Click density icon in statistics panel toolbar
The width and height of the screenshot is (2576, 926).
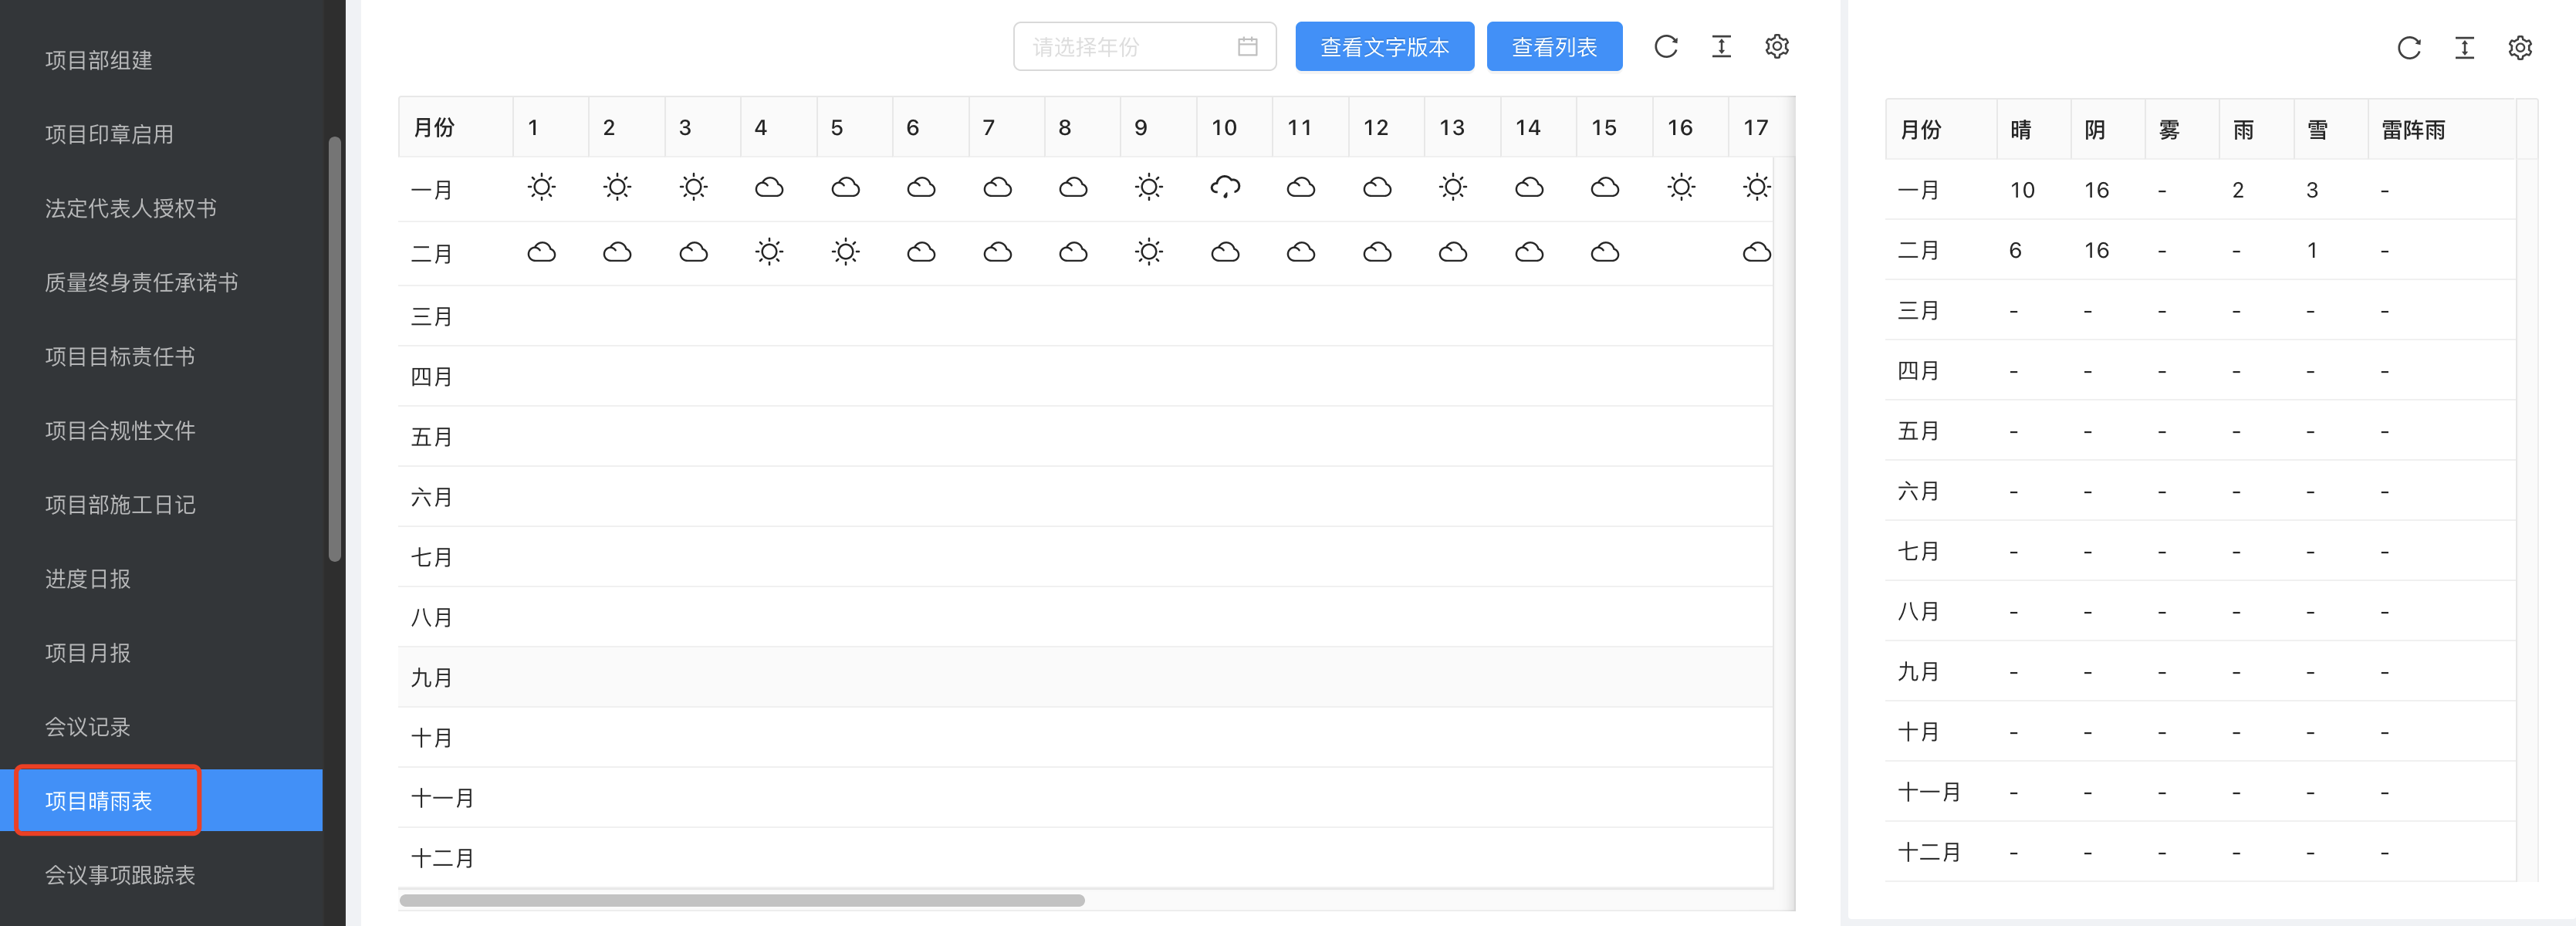(x=2465, y=48)
